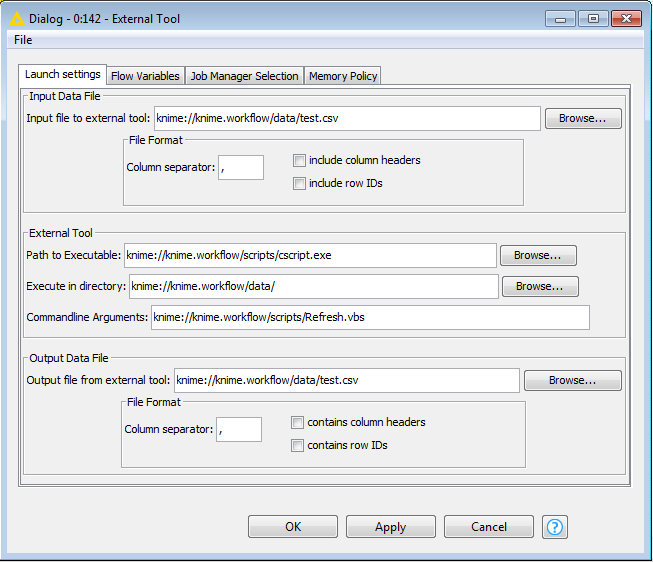Browse for Path to Executable

click(538, 255)
